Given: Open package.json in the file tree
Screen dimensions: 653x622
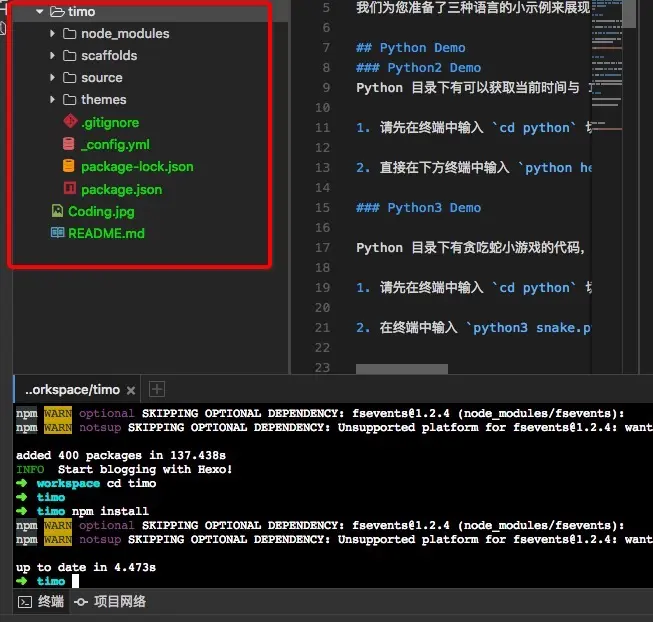Looking at the screenshot, I should [121, 189].
